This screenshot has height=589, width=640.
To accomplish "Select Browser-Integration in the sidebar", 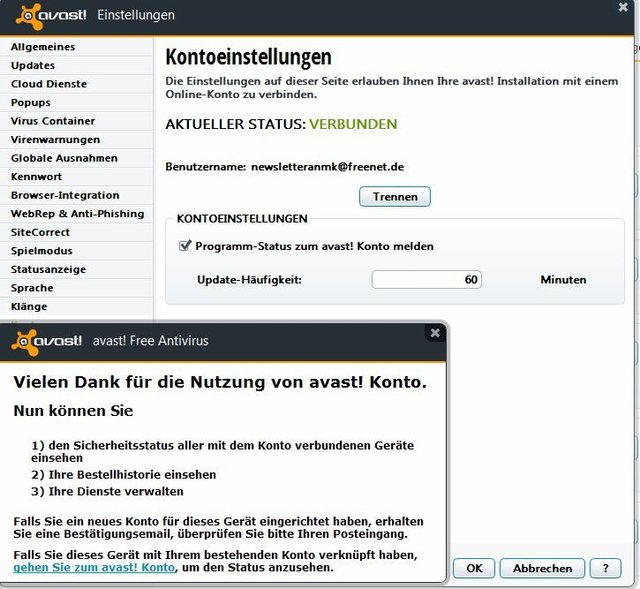I will [76, 195].
